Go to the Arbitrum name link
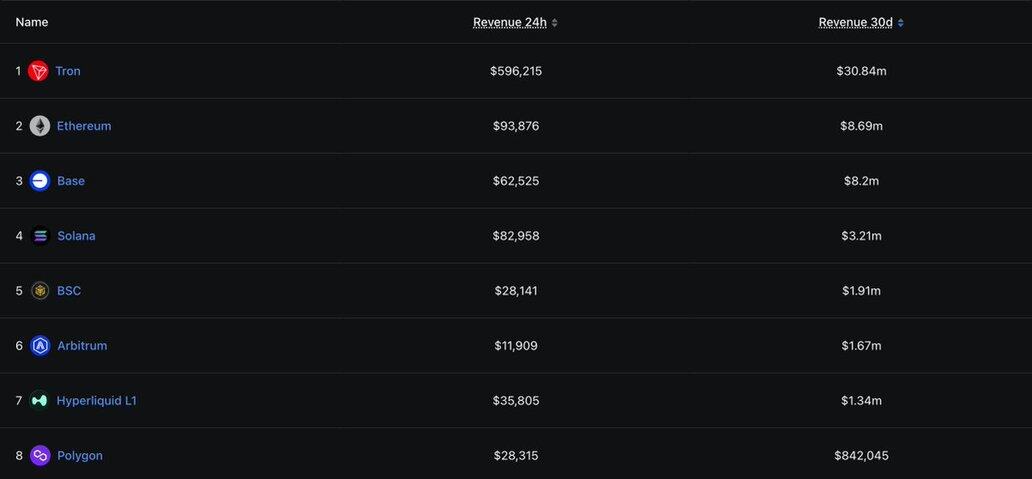This screenshot has height=479, width=1032. tap(82, 346)
